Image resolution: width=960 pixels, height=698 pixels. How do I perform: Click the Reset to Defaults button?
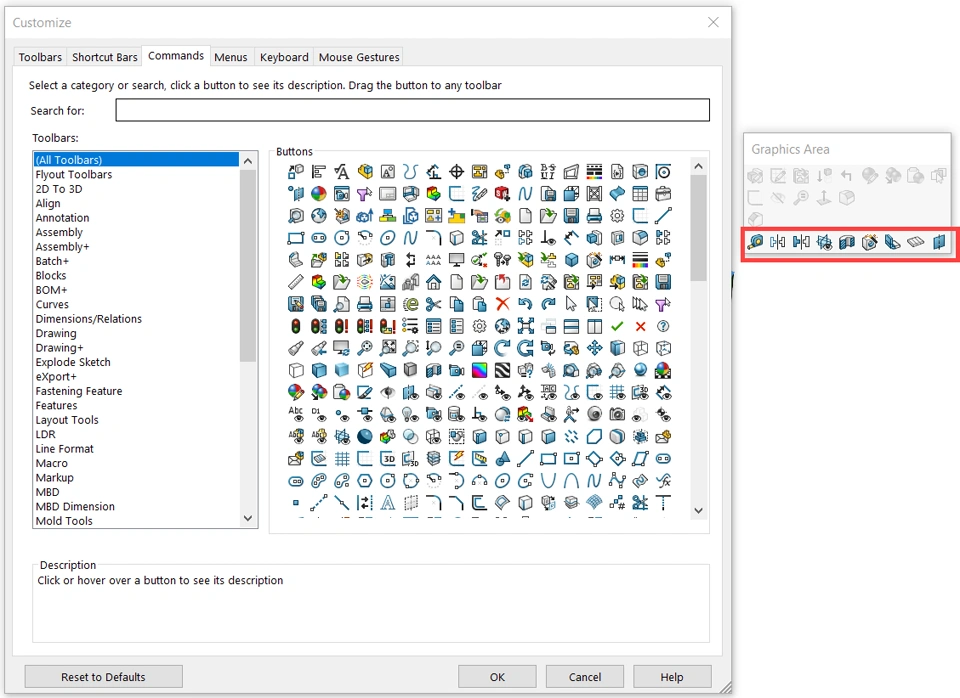pos(103,677)
